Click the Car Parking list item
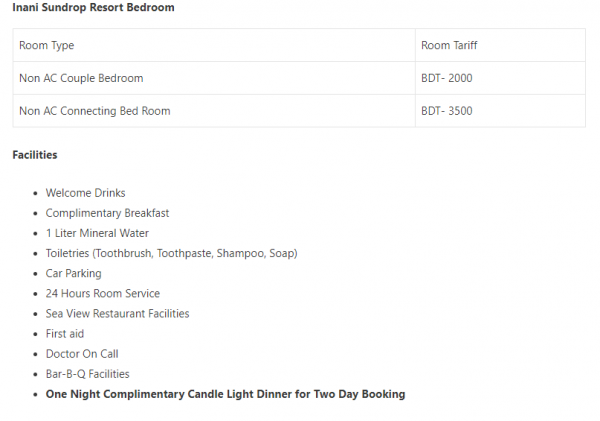Image resolution: width=600 pixels, height=421 pixels. point(73,274)
